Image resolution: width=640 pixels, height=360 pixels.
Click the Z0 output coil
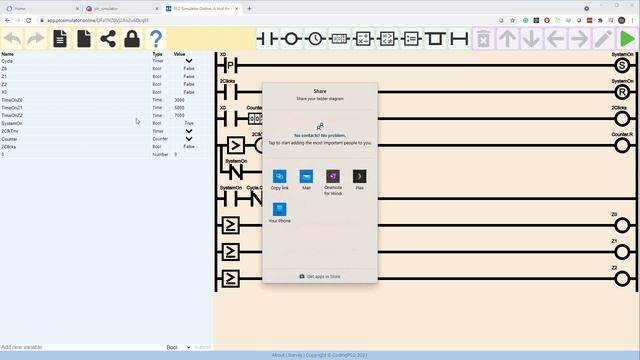622,225
